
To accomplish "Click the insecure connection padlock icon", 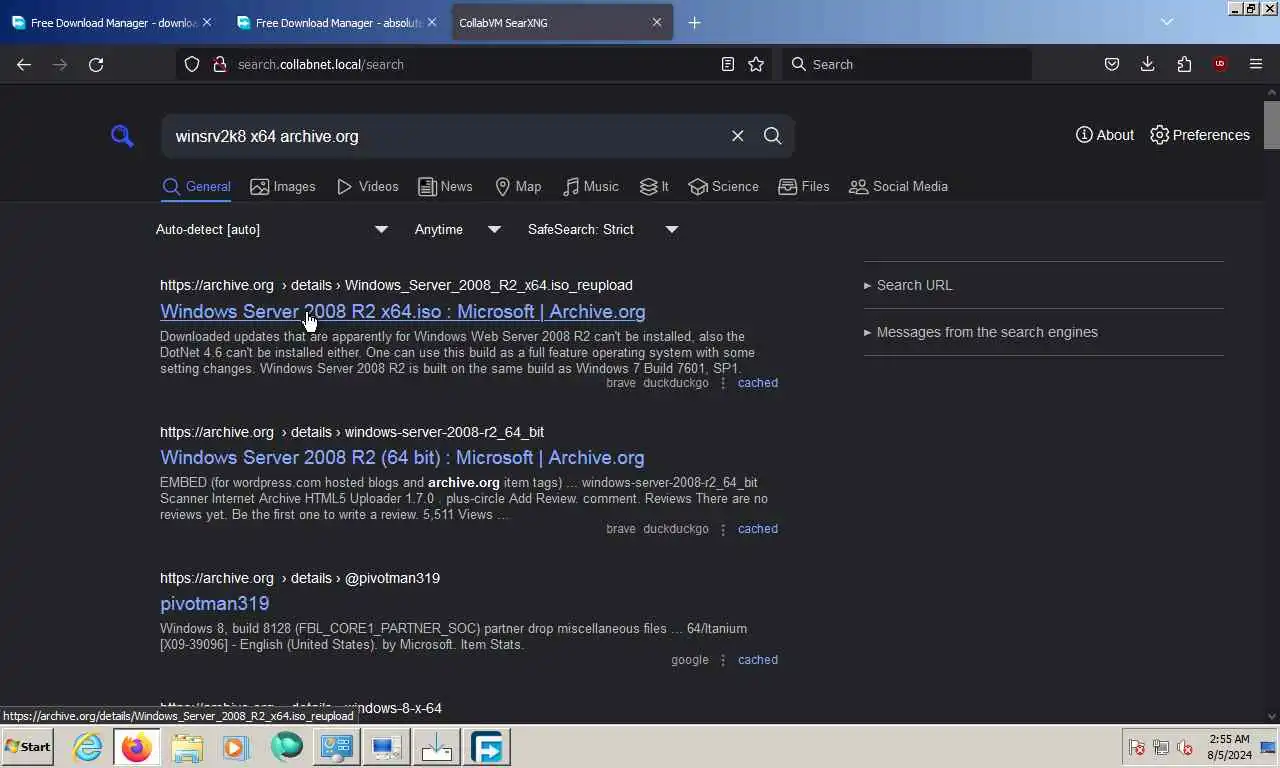I will click(x=219, y=64).
